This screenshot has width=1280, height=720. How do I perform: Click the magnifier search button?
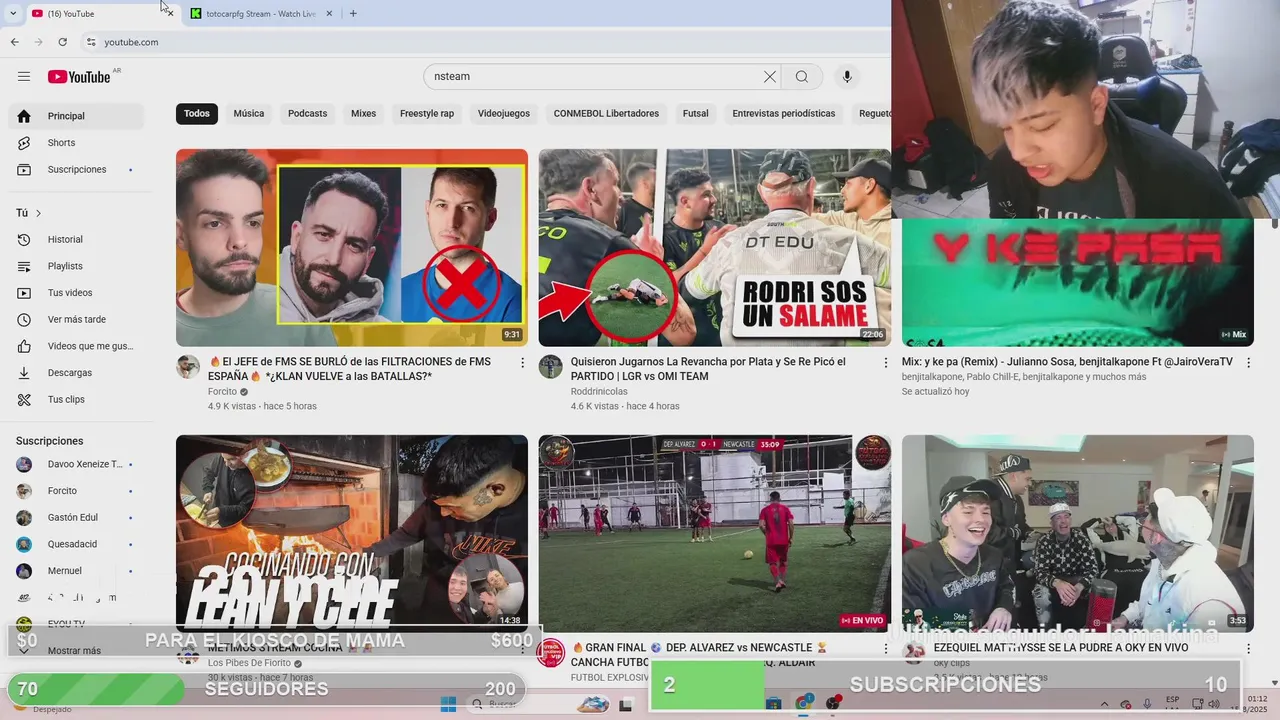click(802, 77)
